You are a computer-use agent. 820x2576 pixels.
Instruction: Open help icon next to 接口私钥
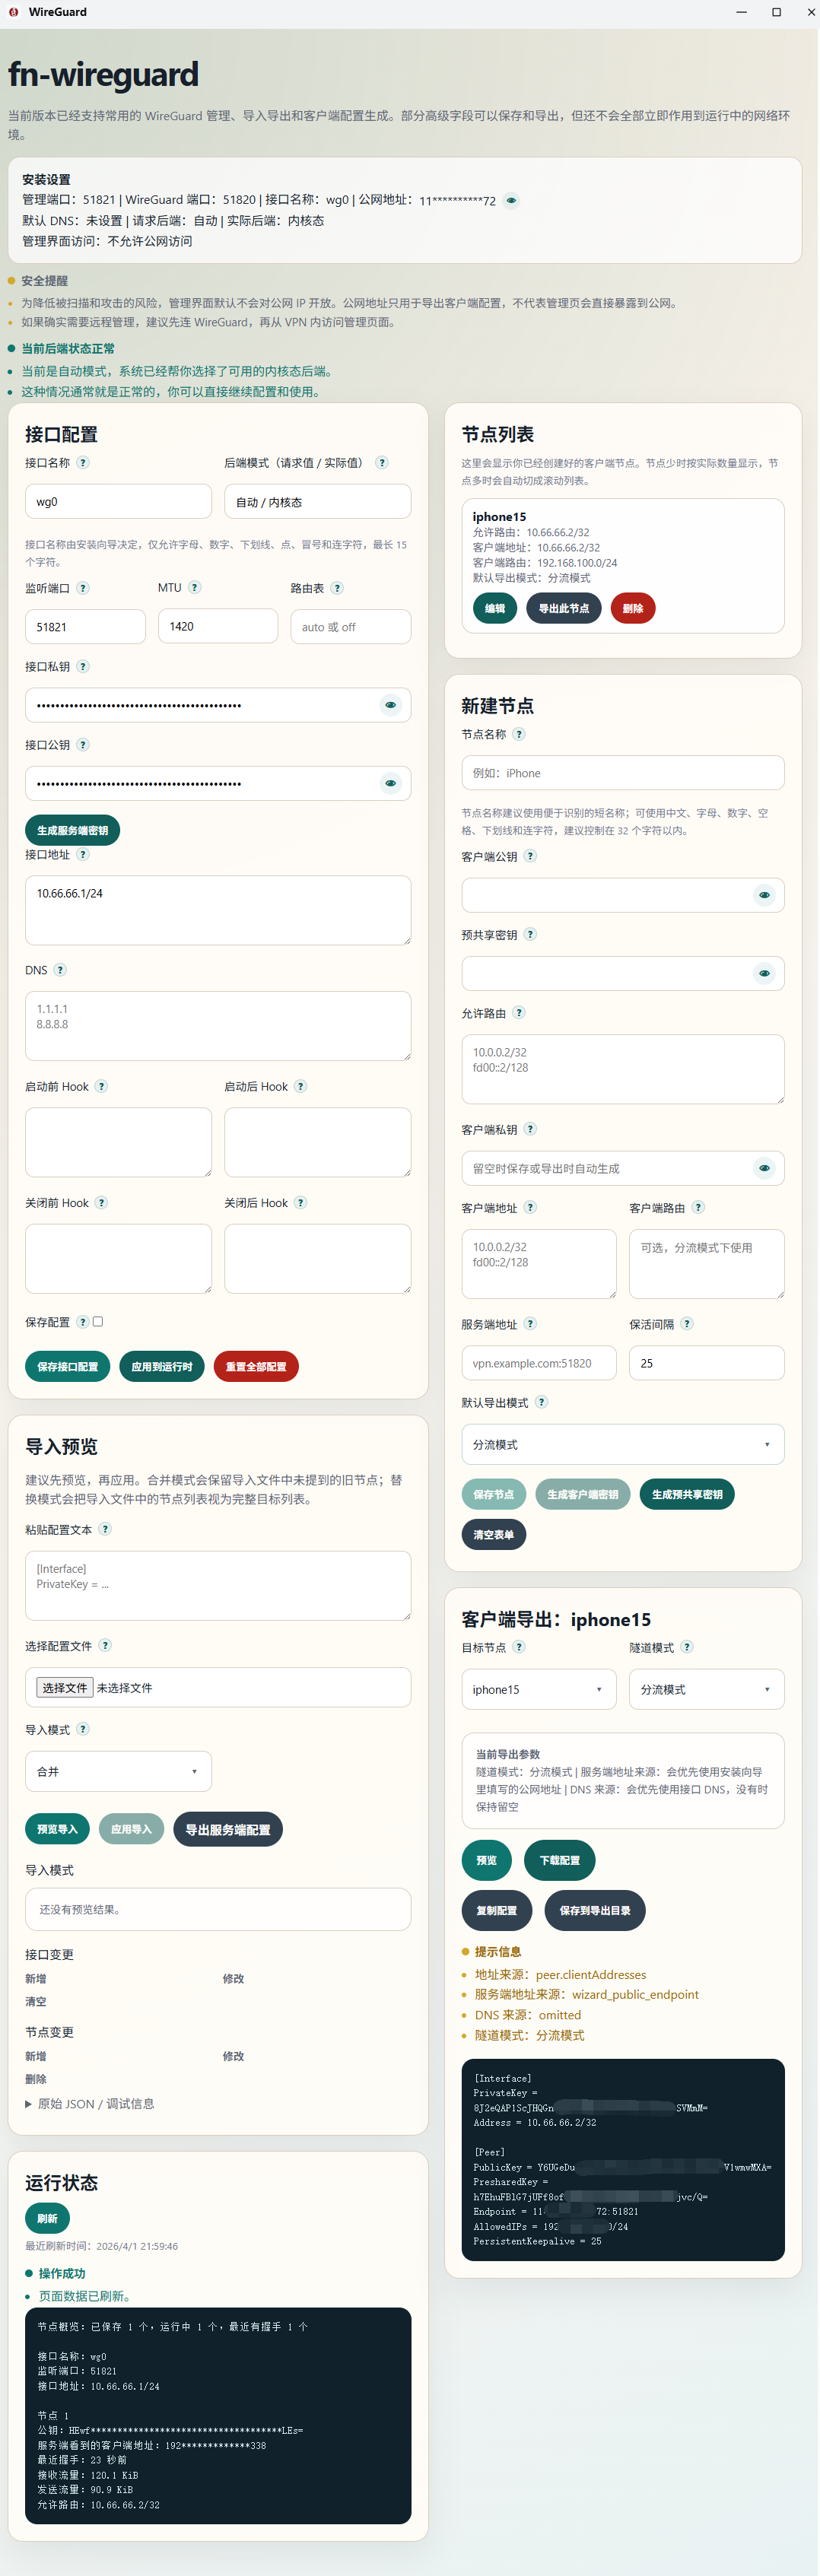[83, 666]
